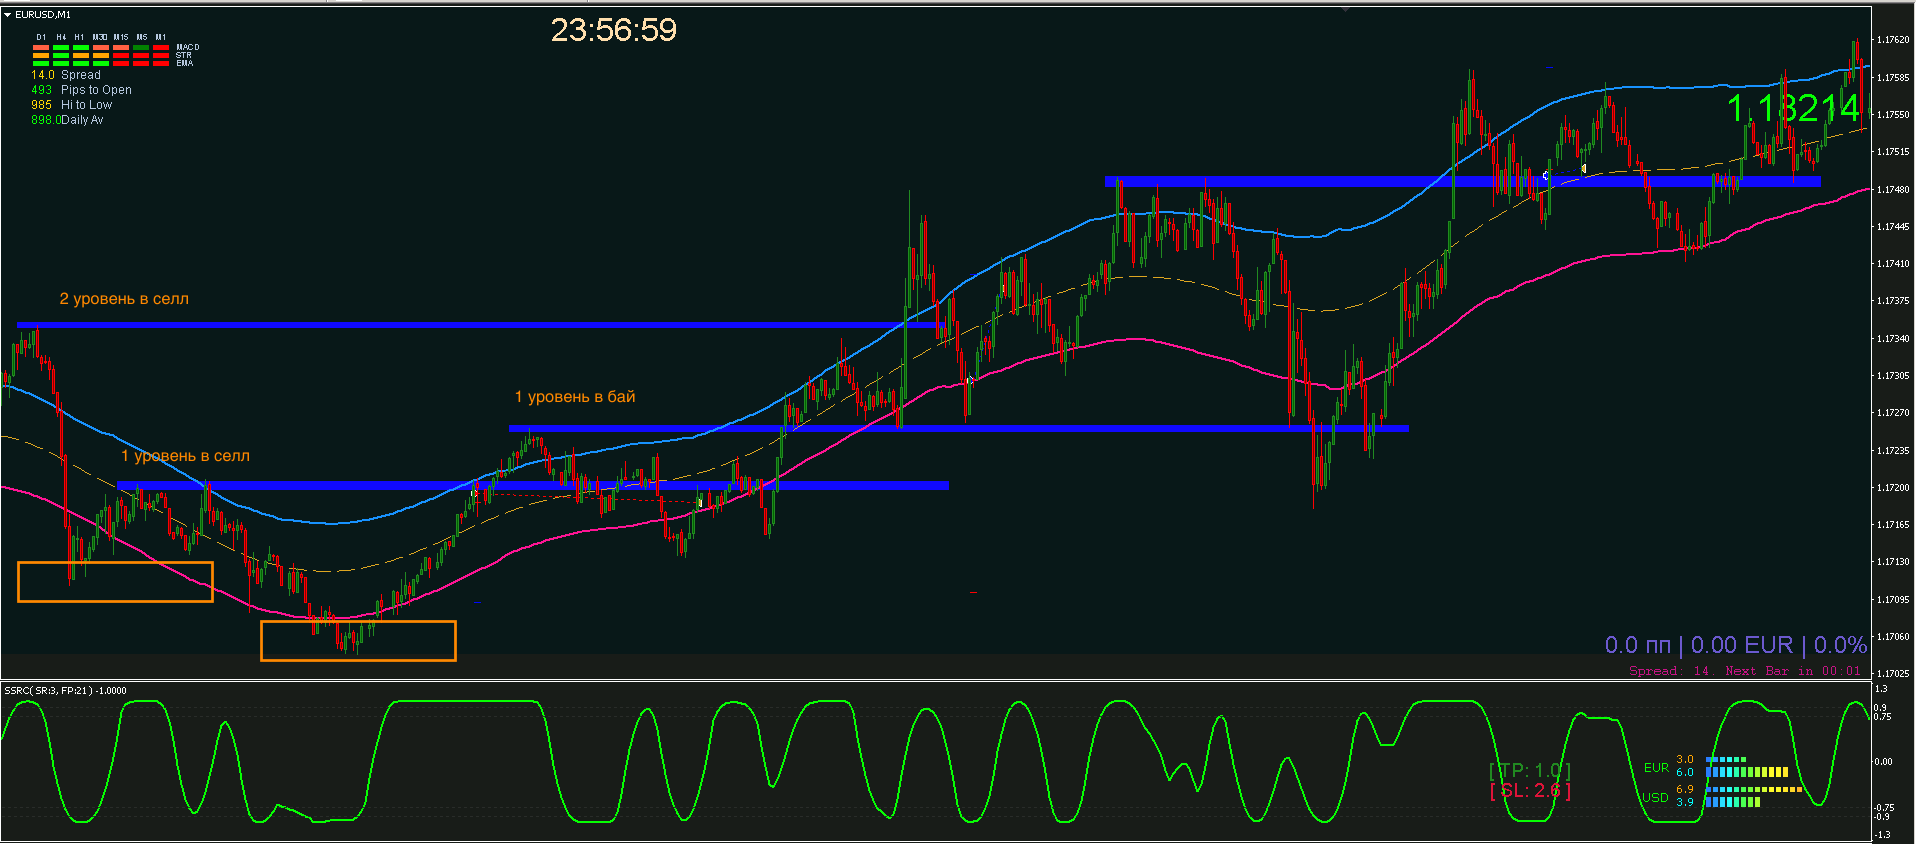
Task: Click the 1.17620 price on the scale
Action: point(1893,40)
